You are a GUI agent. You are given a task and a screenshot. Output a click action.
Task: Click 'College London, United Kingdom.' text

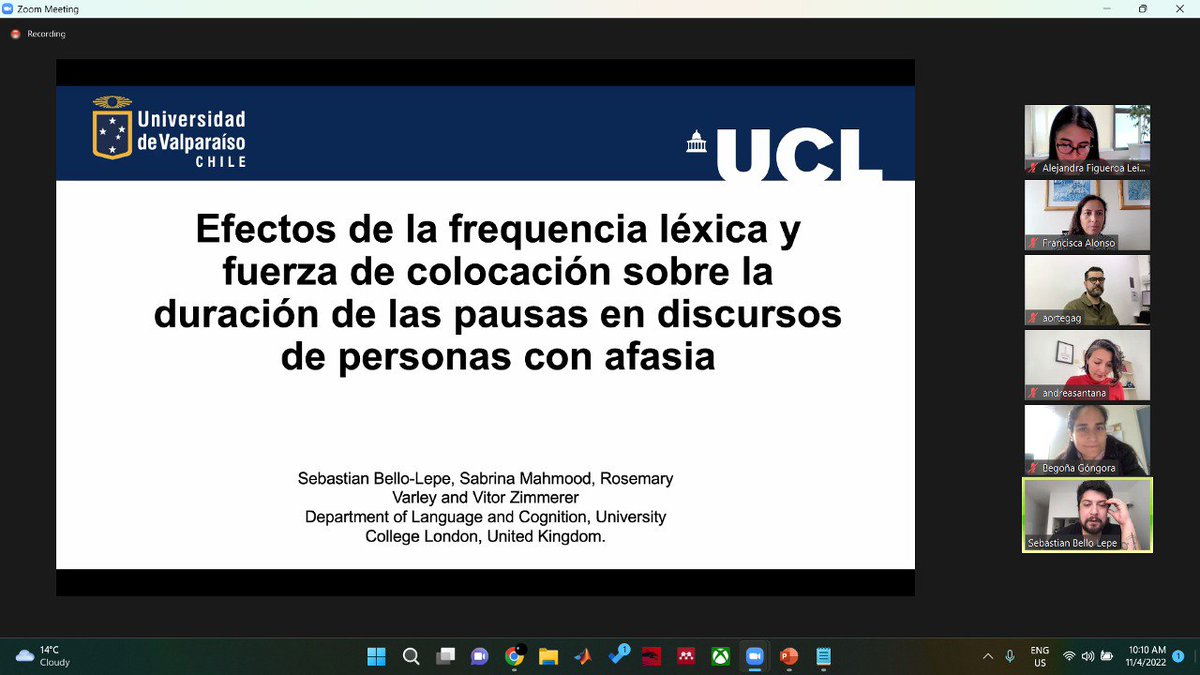click(485, 536)
